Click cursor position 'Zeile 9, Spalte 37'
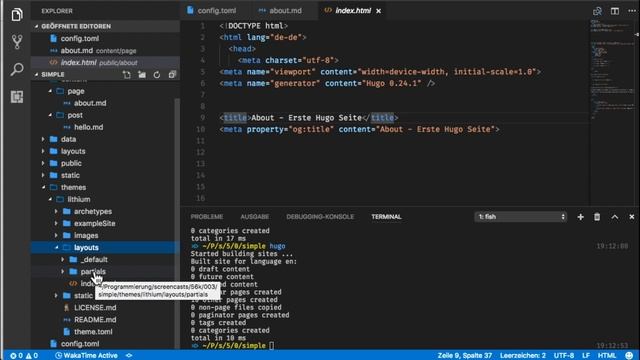 [x=464, y=356]
